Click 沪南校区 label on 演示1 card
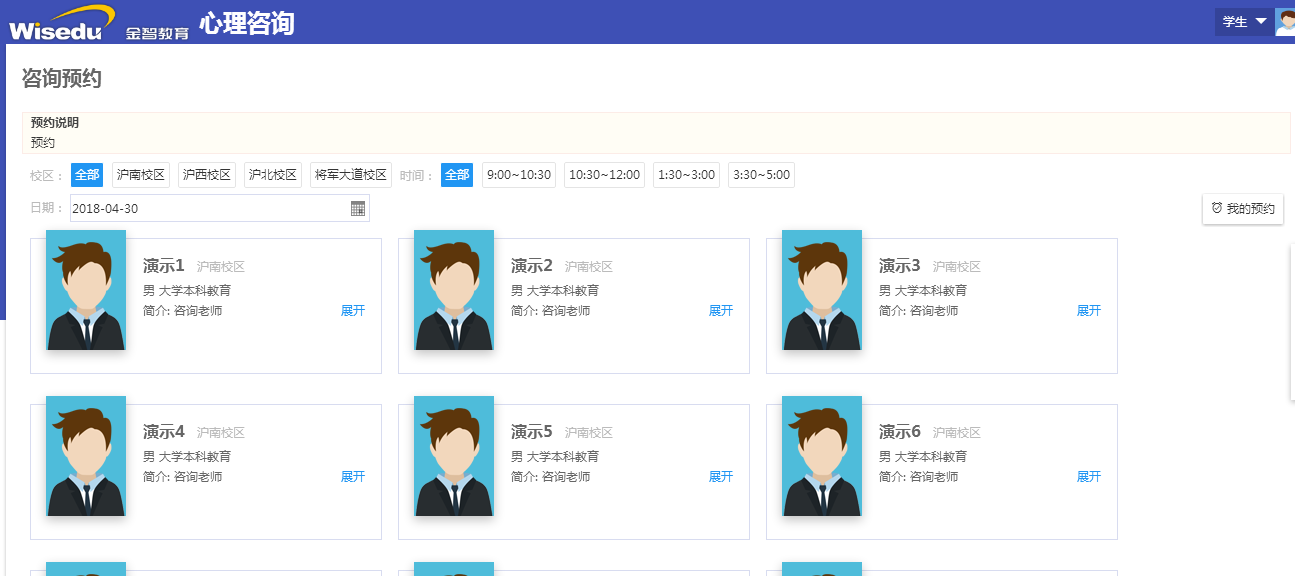This screenshot has width=1295, height=576. tap(221, 267)
